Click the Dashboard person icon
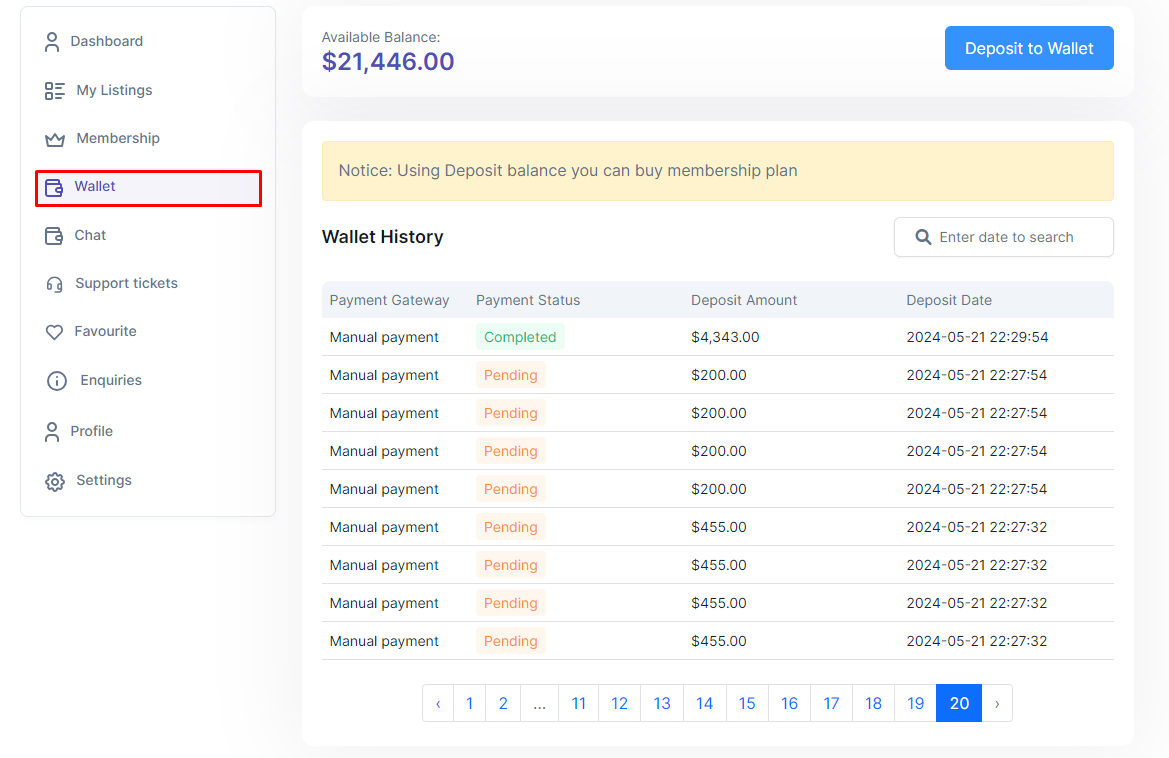This screenshot has width=1169, height=758. [x=53, y=42]
